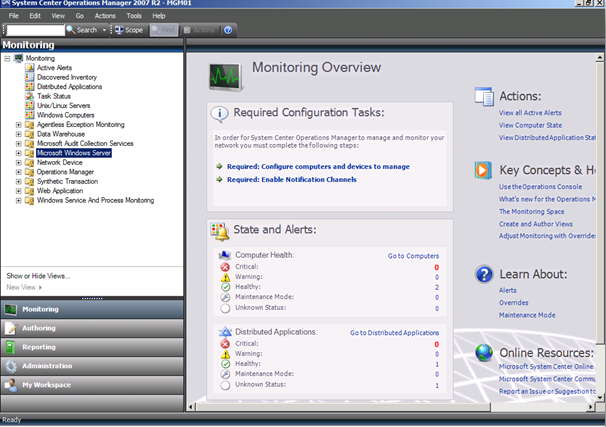
Task: Click the vertical scrollbar down arrow
Action: [x=599, y=397]
